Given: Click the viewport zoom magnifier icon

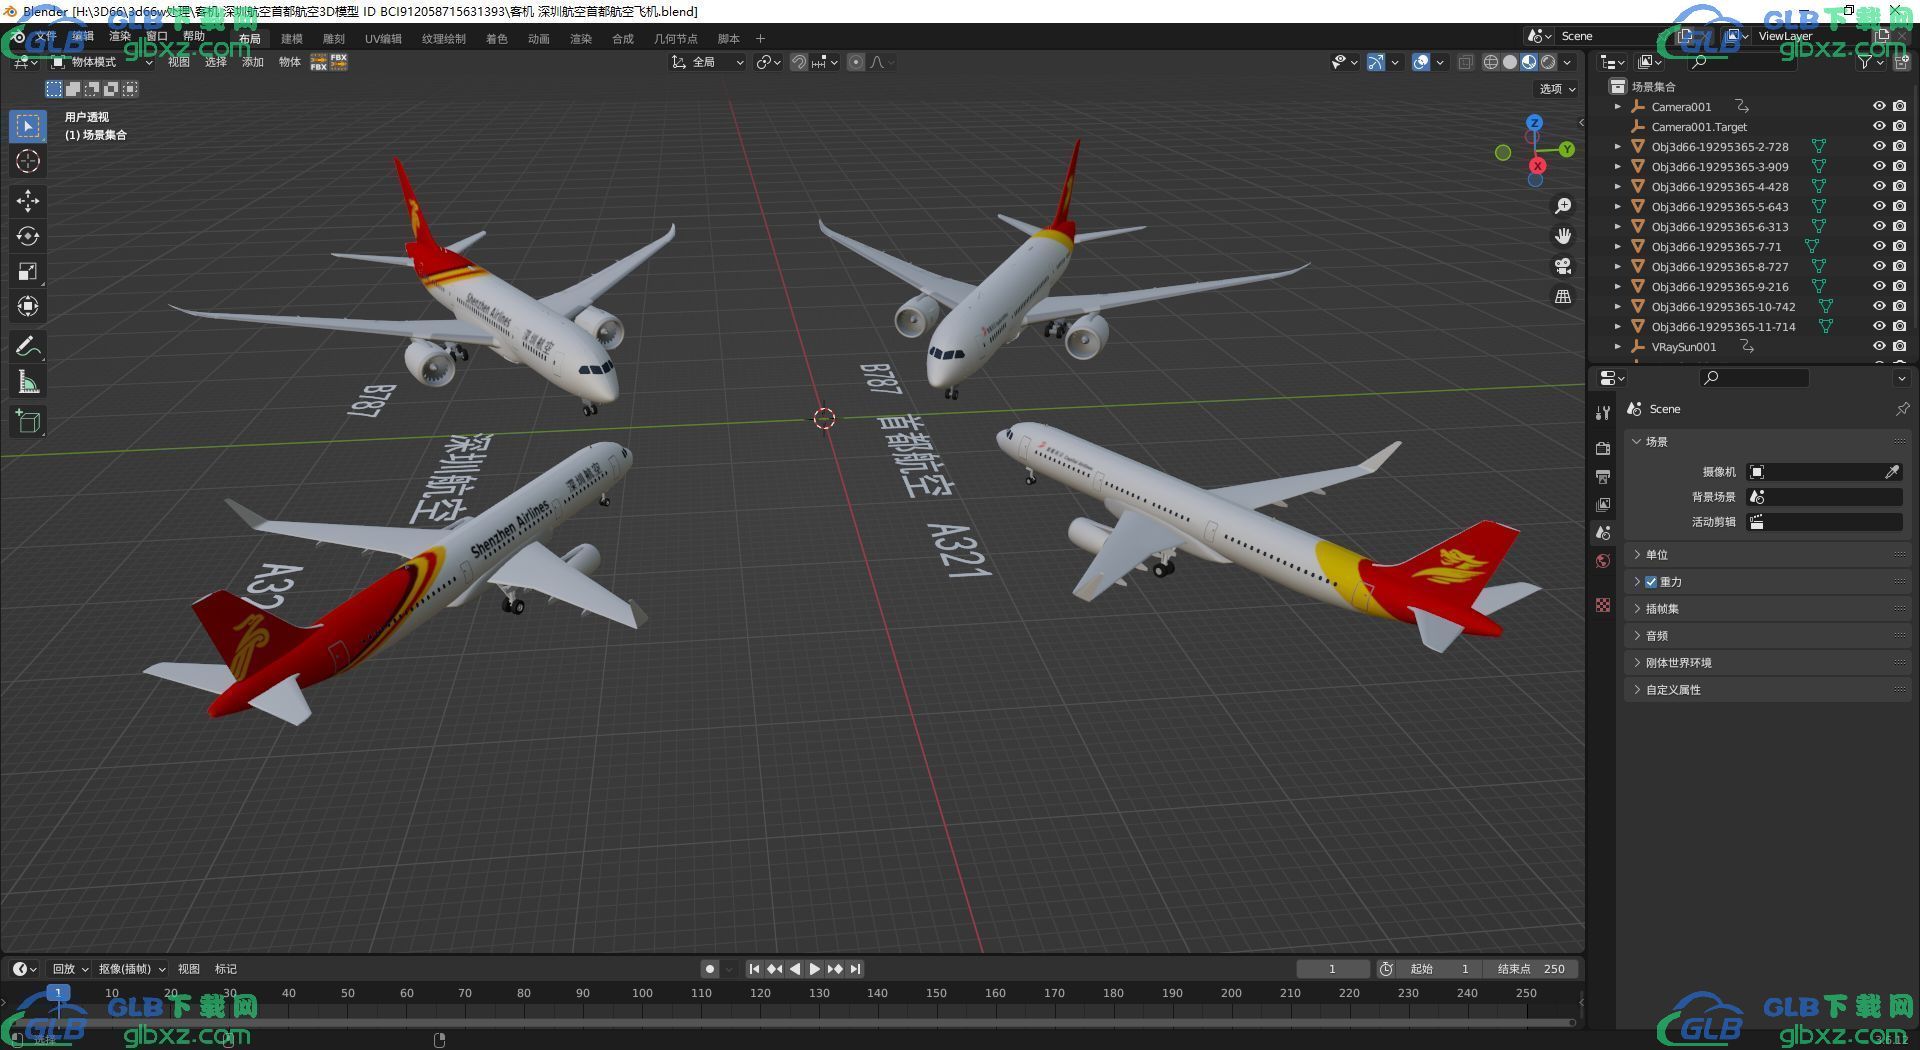Looking at the screenshot, I should tap(1562, 206).
